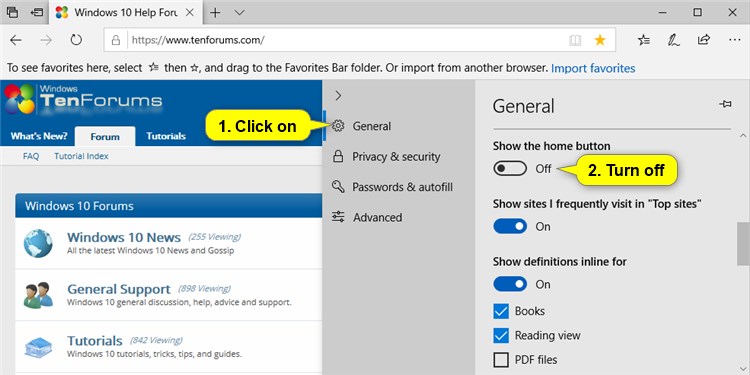Click the Add notes pen icon

coord(673,40)
